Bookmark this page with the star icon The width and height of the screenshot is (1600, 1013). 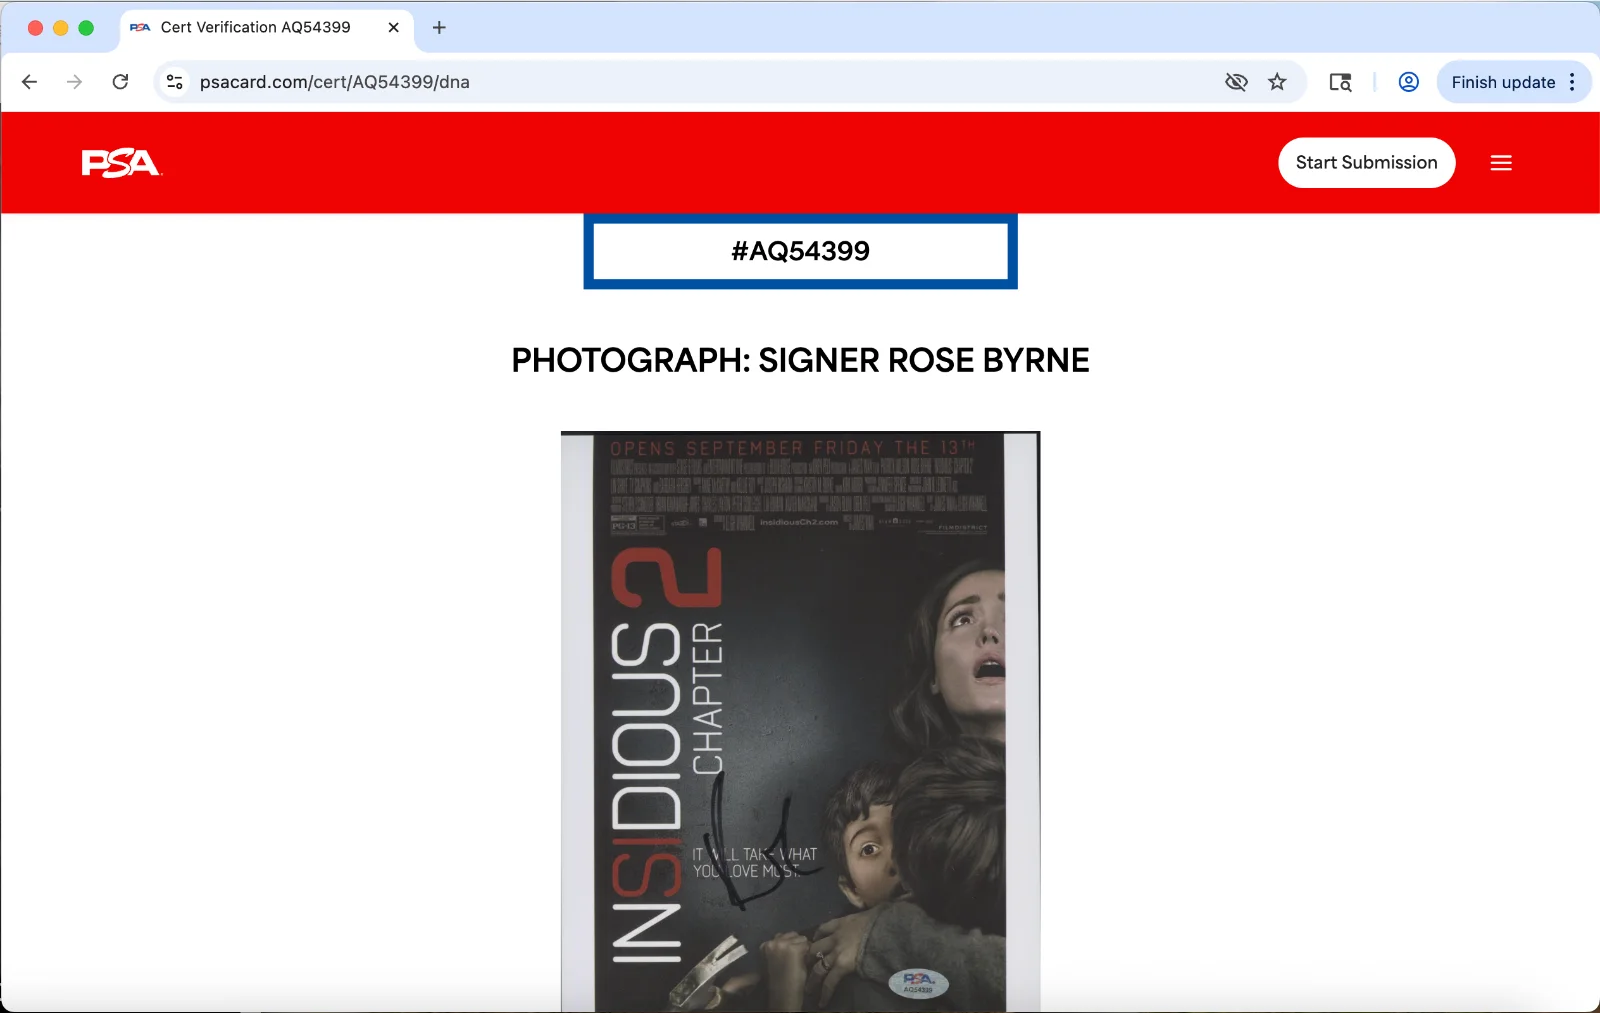point(1277,82)
